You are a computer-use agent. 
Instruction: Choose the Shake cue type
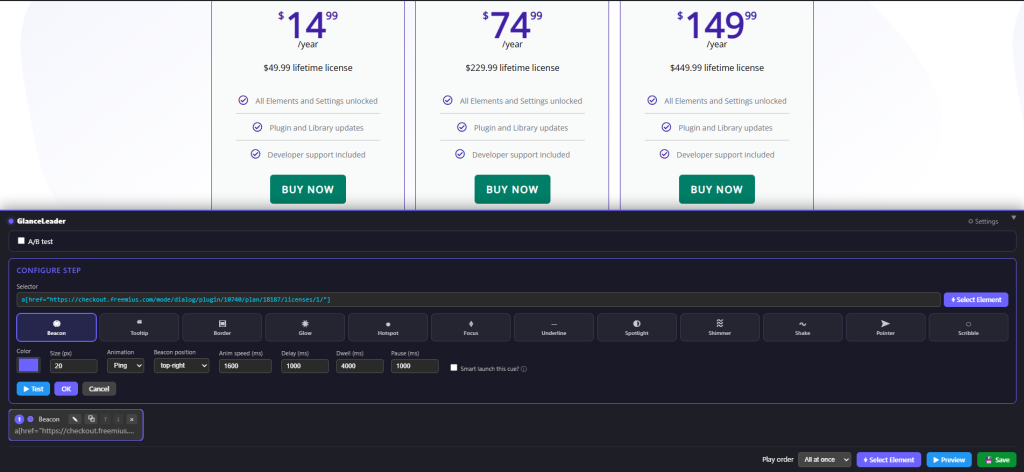(803, 327)
